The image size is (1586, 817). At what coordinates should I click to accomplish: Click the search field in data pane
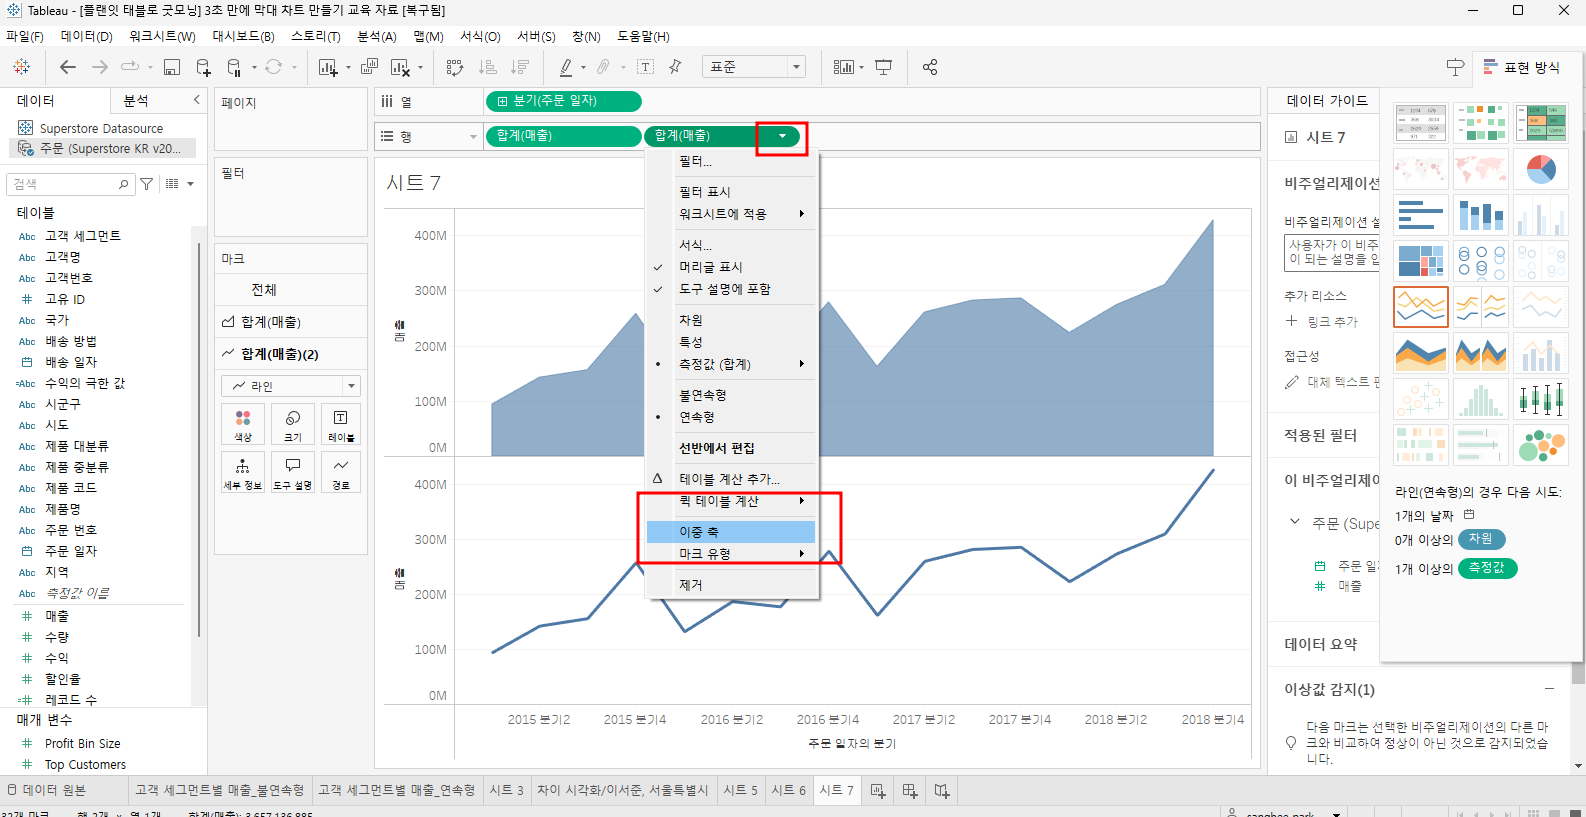pos(70,184)
